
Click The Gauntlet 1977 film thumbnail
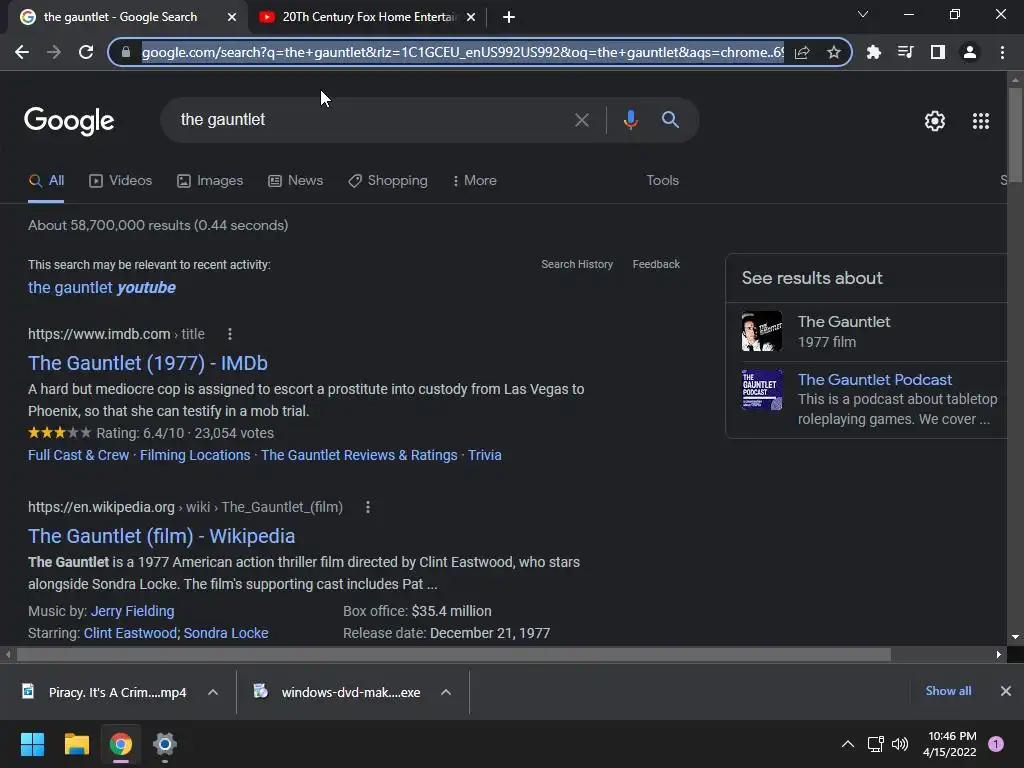(761, 332)
